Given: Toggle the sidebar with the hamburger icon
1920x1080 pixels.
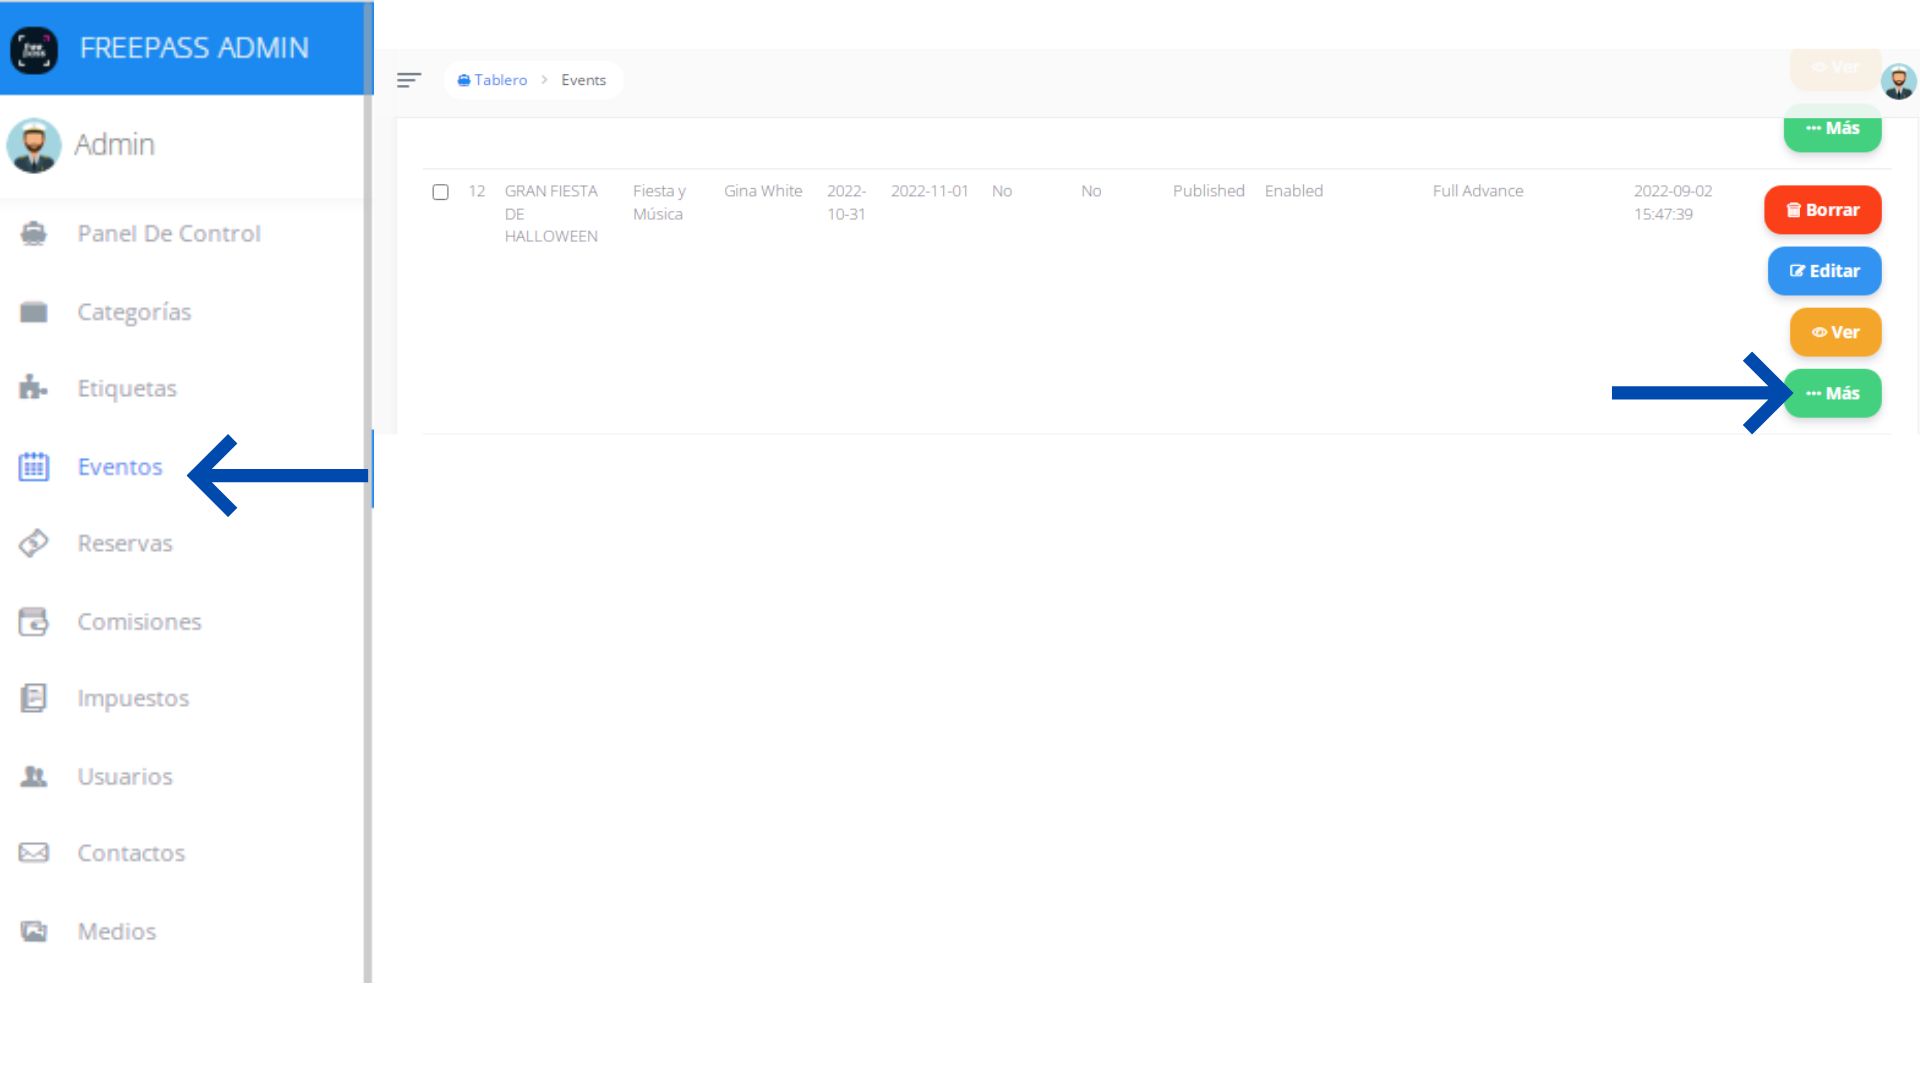Looking at the screenshot, I should pyautogui.click(x=409, y=80).
